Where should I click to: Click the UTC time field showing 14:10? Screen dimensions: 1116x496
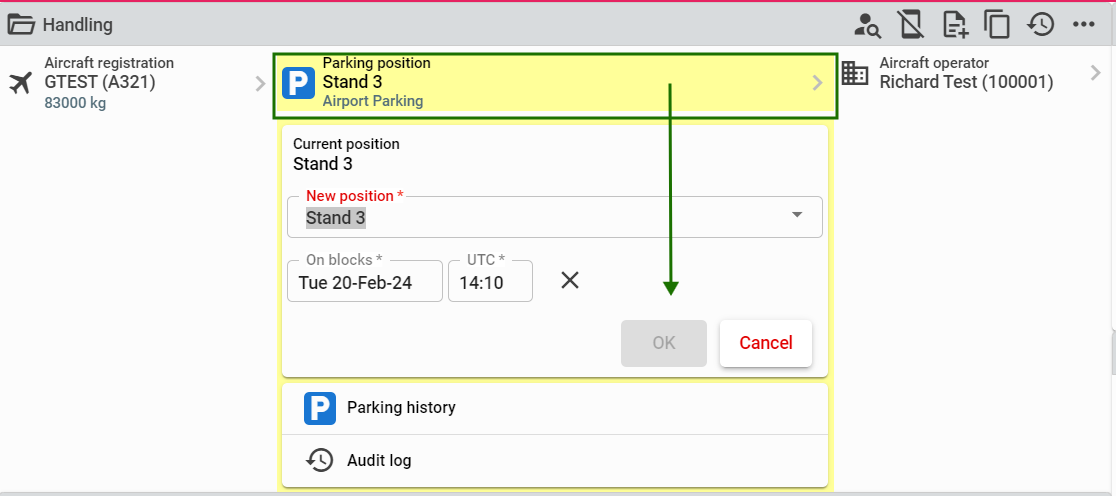coord(490,281)
